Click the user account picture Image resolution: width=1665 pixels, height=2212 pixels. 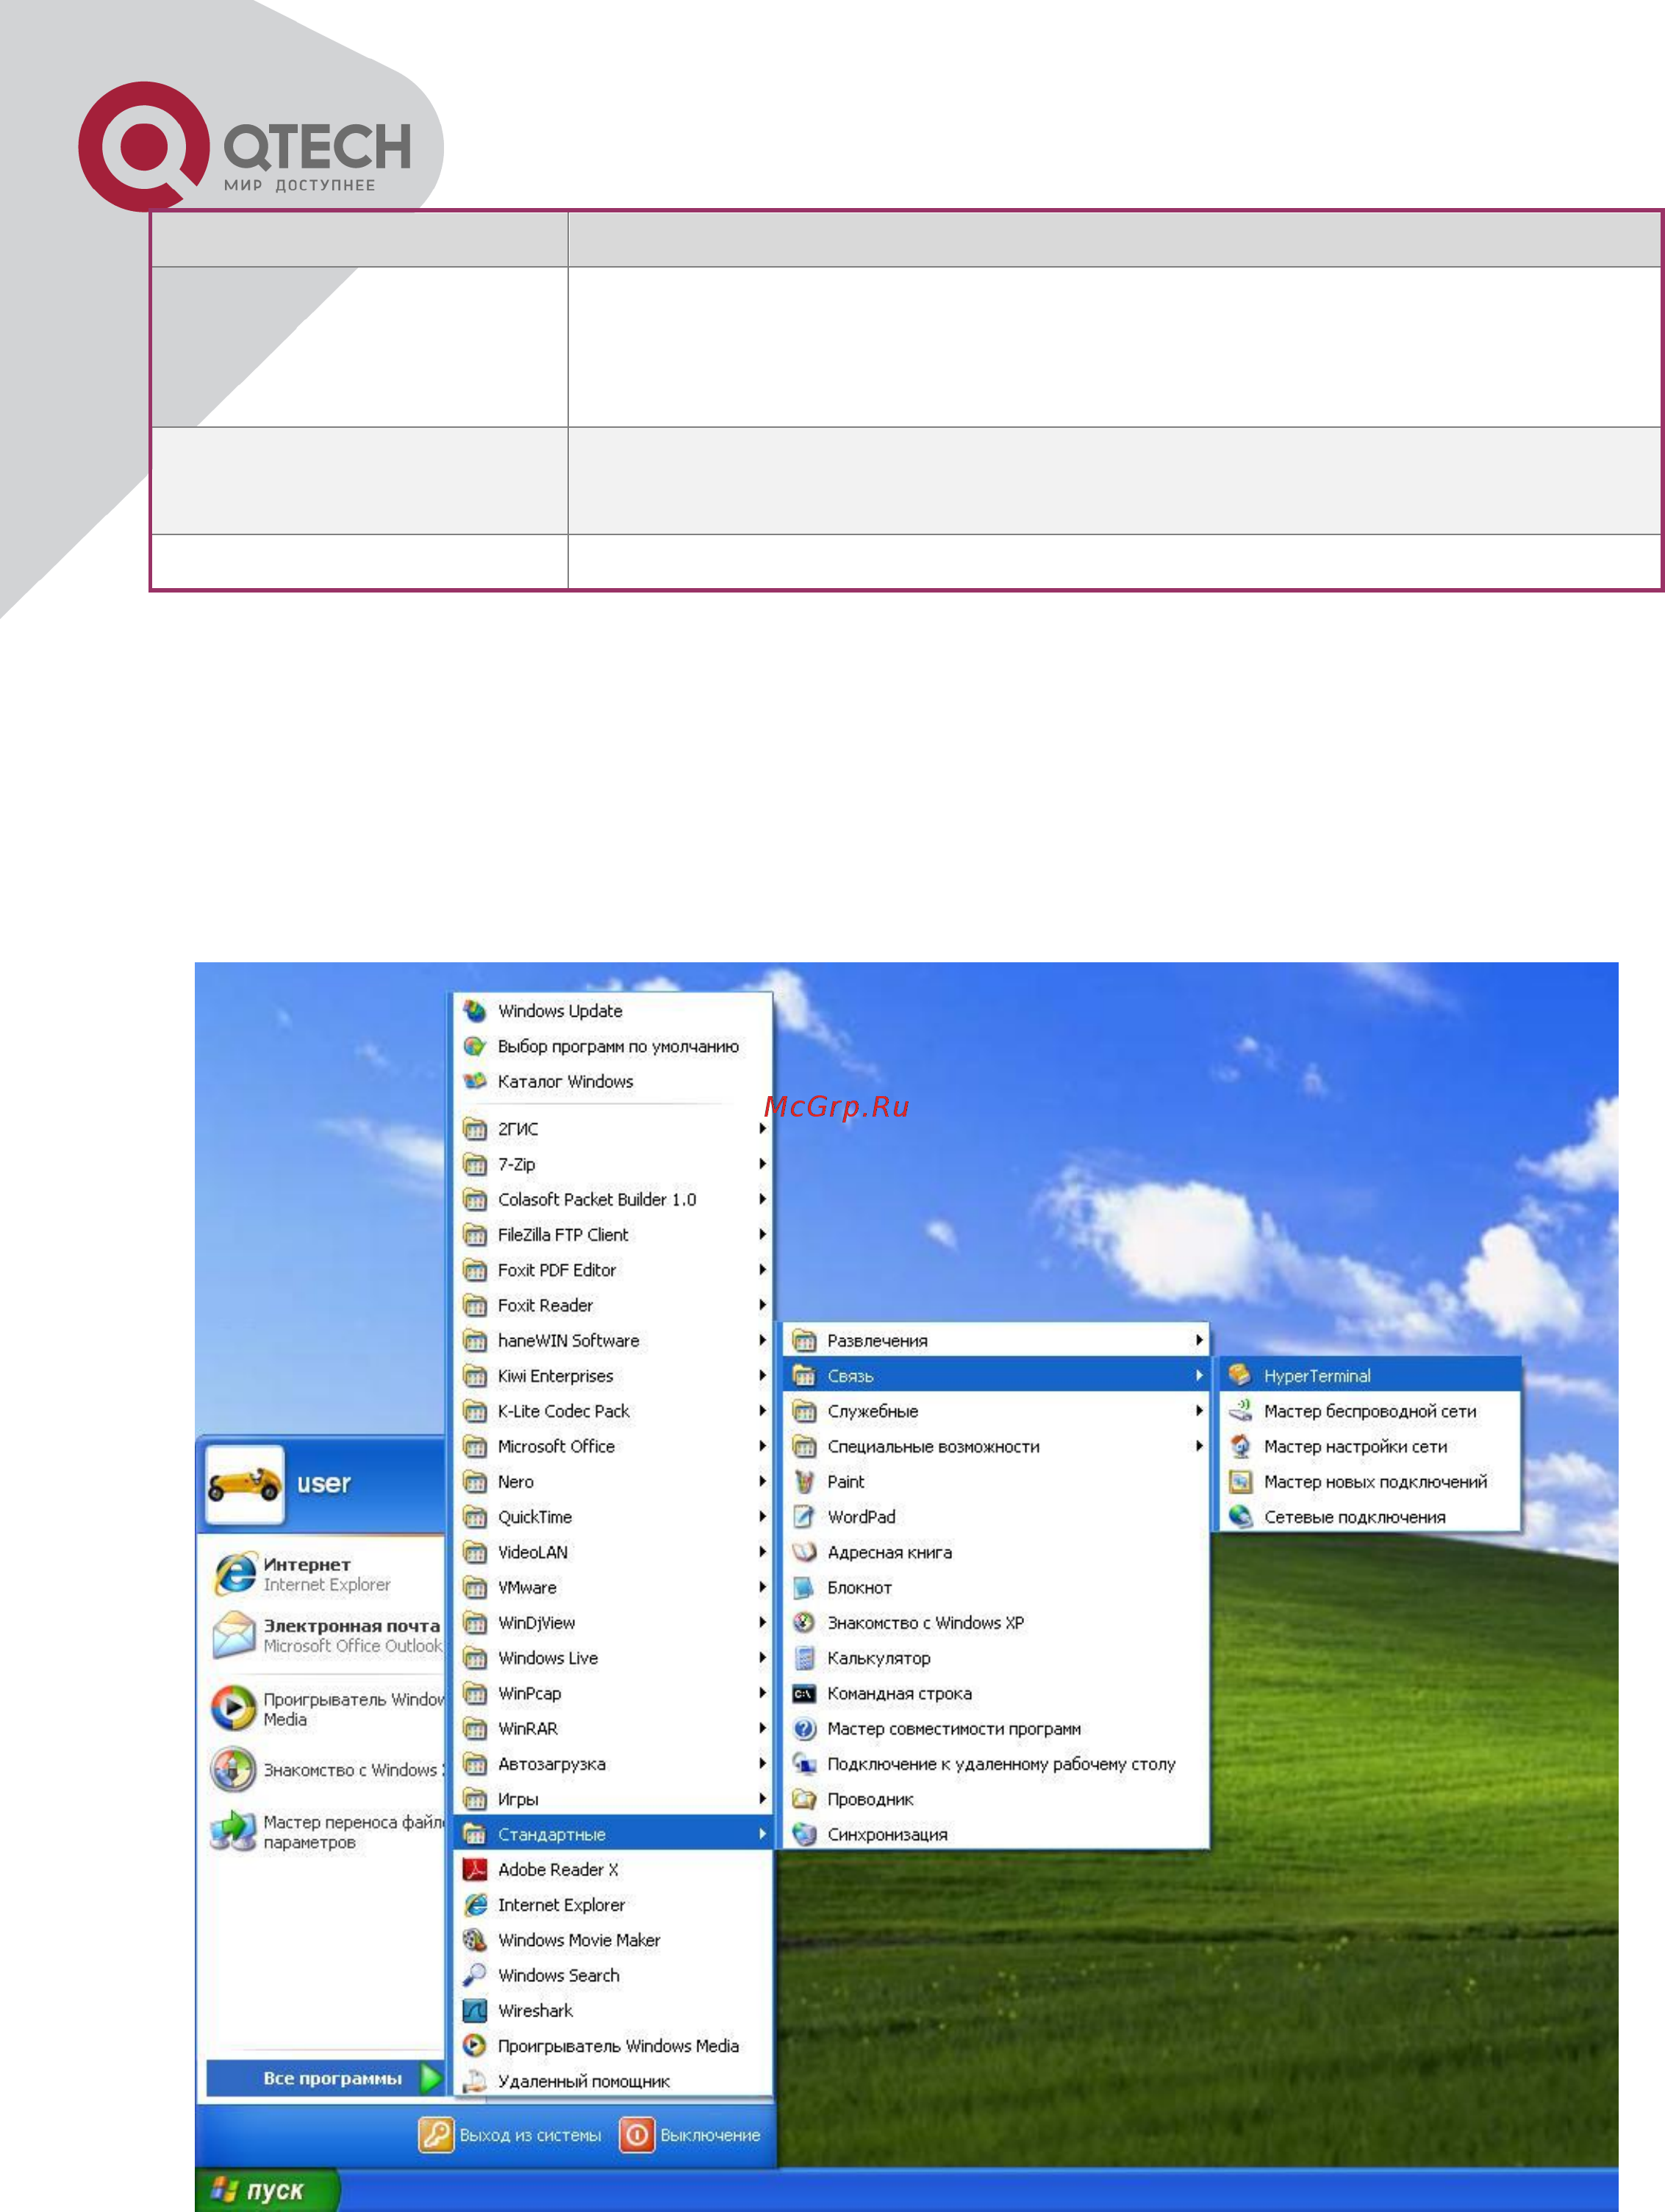[x=244, y=1484]
